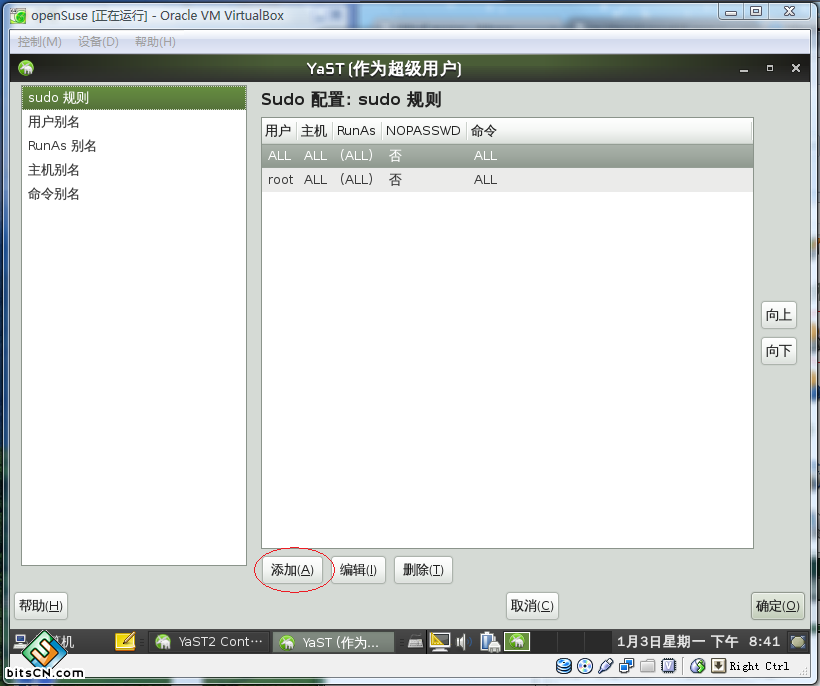The image size is (820, 686).
Task: Select 用户别名 in the left list
Action: (134, 122)
